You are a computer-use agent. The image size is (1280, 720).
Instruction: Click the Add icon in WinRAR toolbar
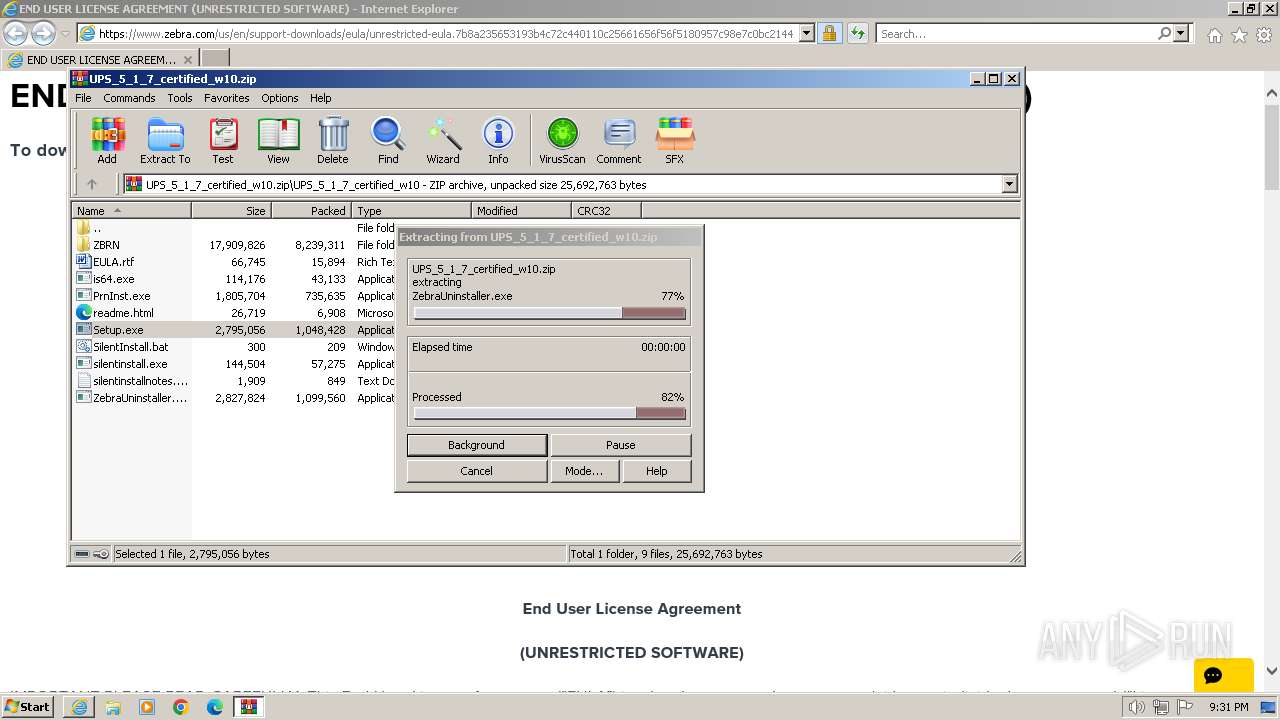[x=107, y=140]
